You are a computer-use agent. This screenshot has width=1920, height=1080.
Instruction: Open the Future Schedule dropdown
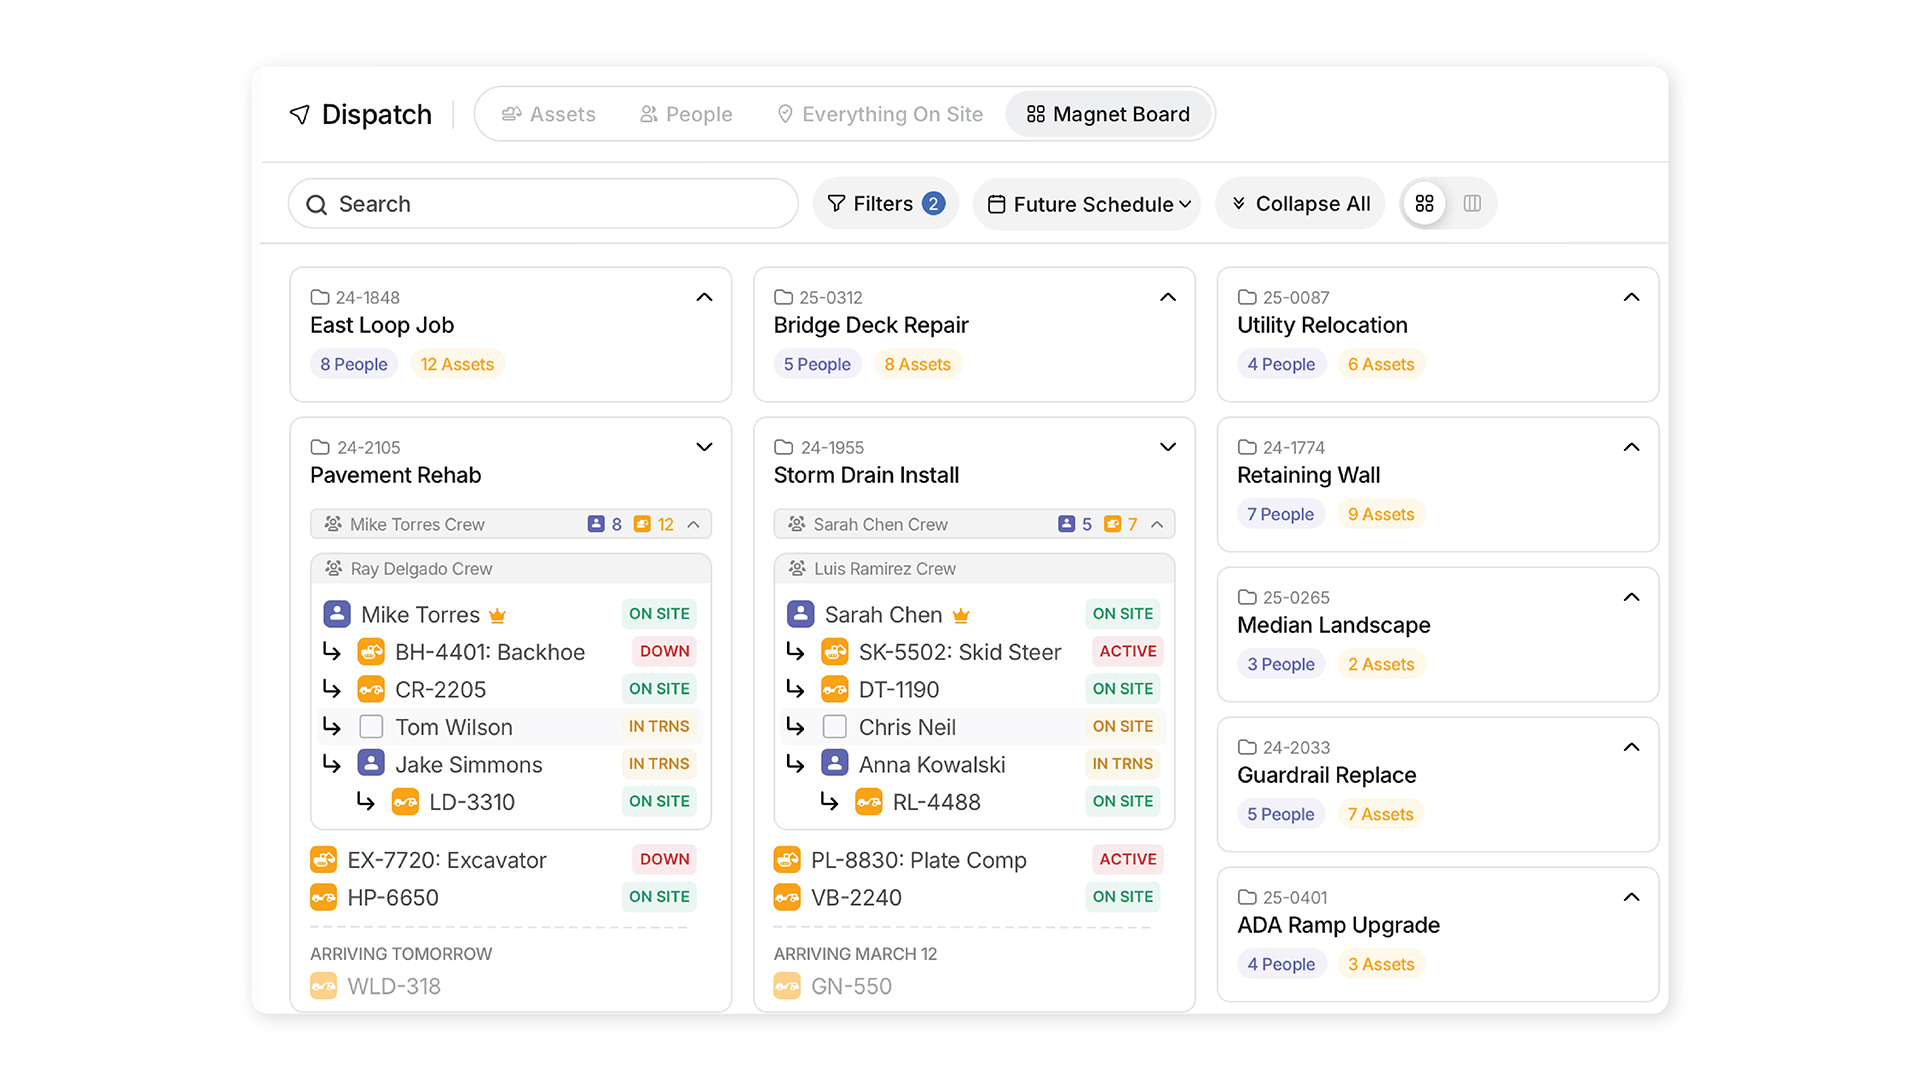pos(1088,204)
